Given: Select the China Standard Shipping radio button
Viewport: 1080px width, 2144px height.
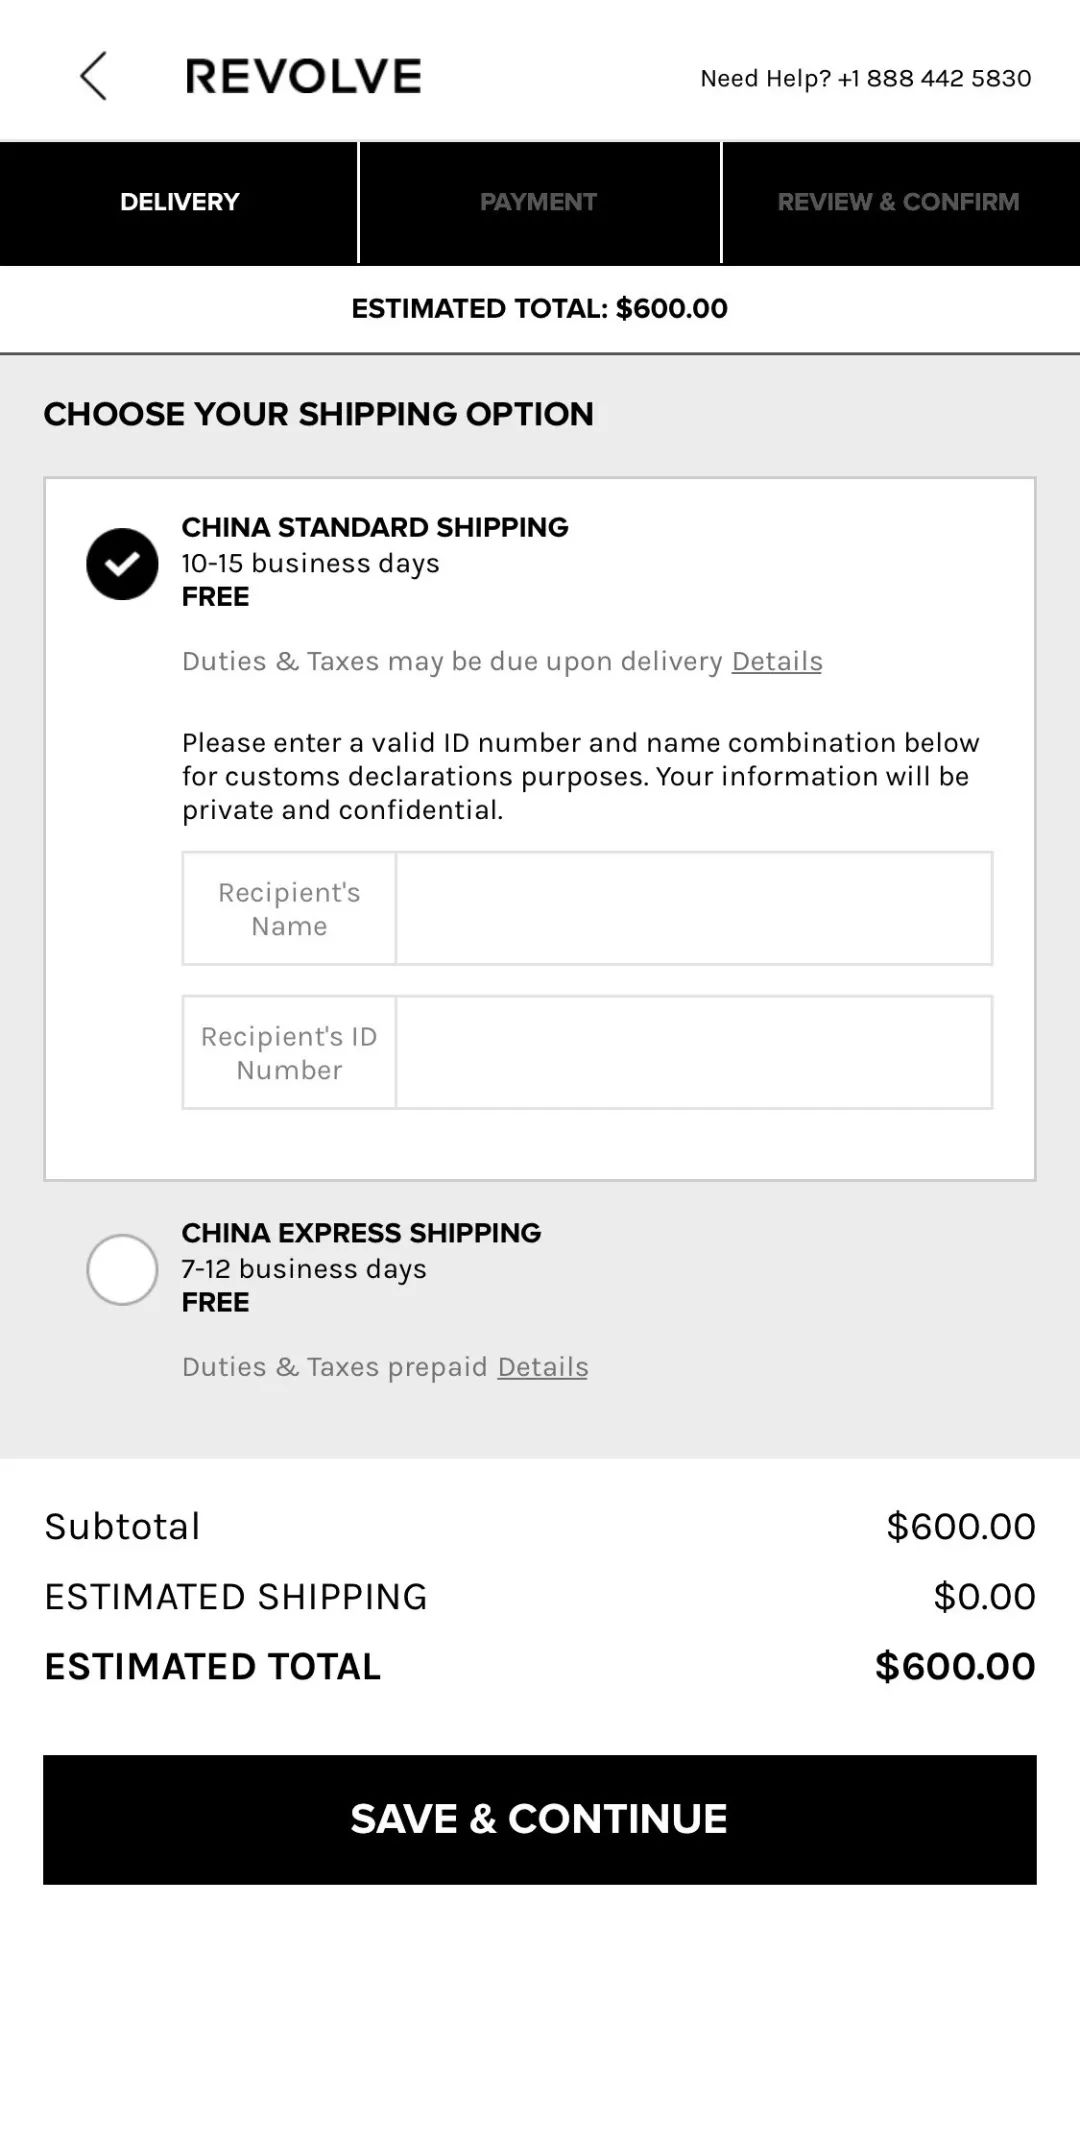Looking at the screenshot, I should (x=122, y=564).
